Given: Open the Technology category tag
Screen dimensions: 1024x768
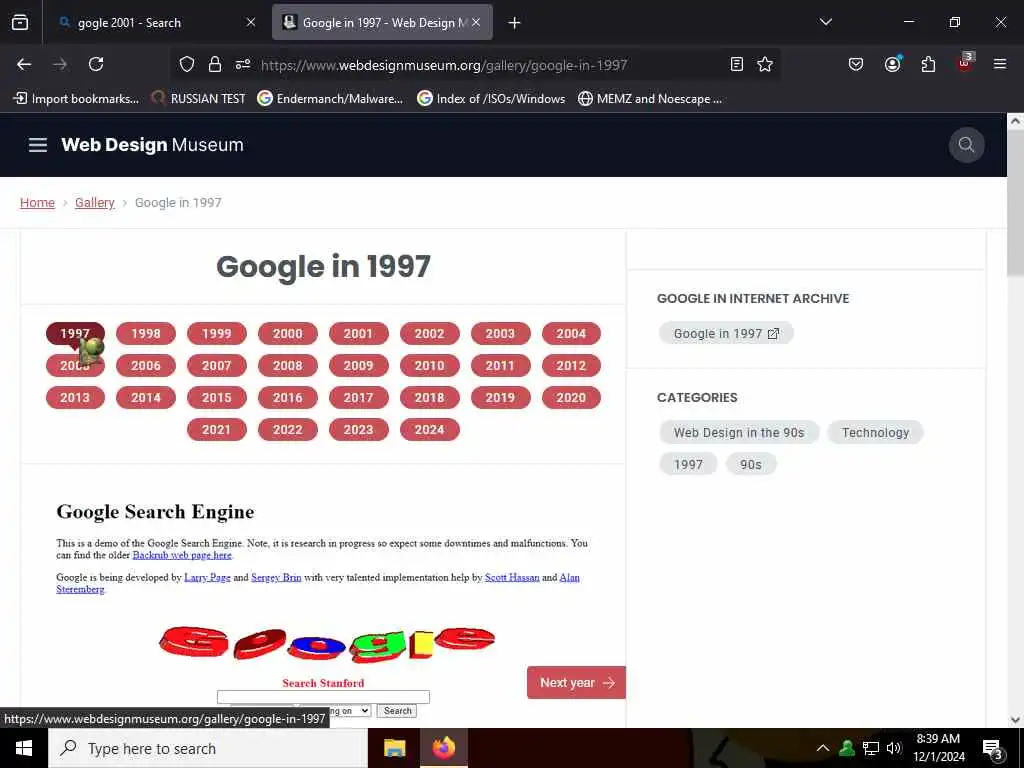Looking at the screenshot, I should pos(875,432).
